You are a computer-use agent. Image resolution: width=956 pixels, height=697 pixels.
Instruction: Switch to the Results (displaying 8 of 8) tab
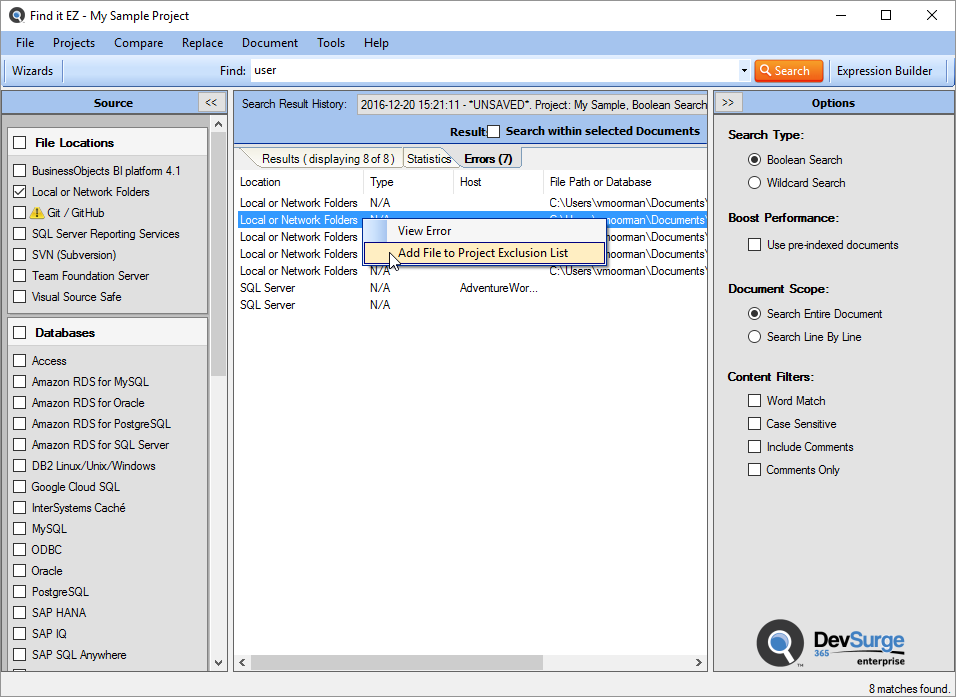(x=328, y=159)
